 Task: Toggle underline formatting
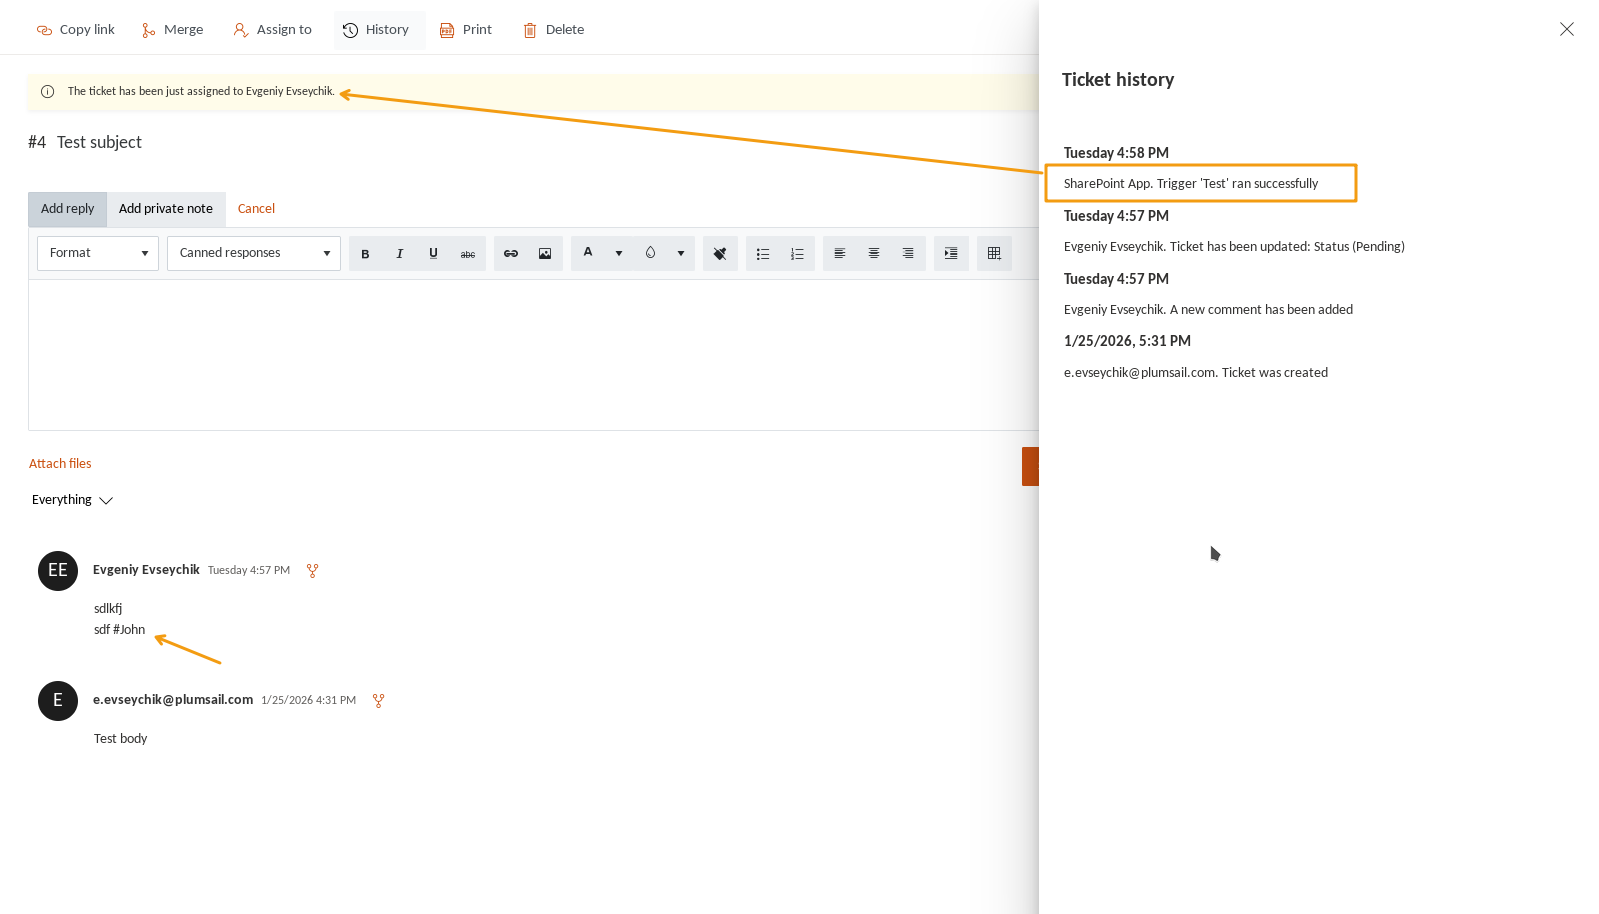click(x=433, y=254)
